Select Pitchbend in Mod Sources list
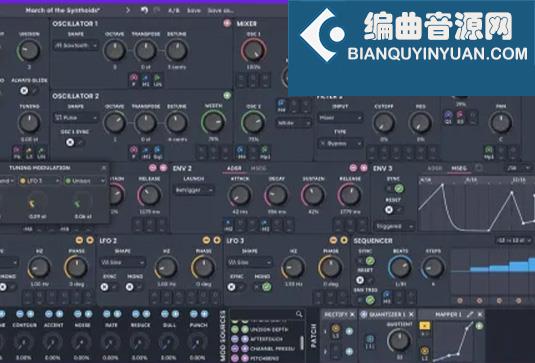Viewport: 535px width, 363px height. coord(265,358)
